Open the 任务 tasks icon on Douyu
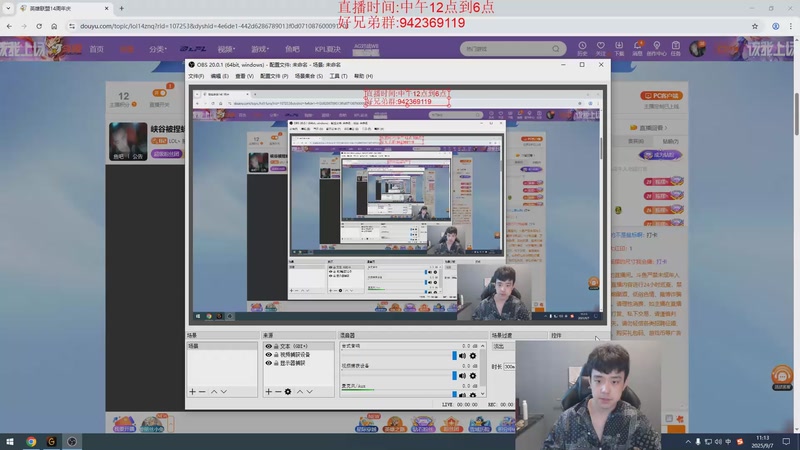800x450 pixels. point(676,48)
